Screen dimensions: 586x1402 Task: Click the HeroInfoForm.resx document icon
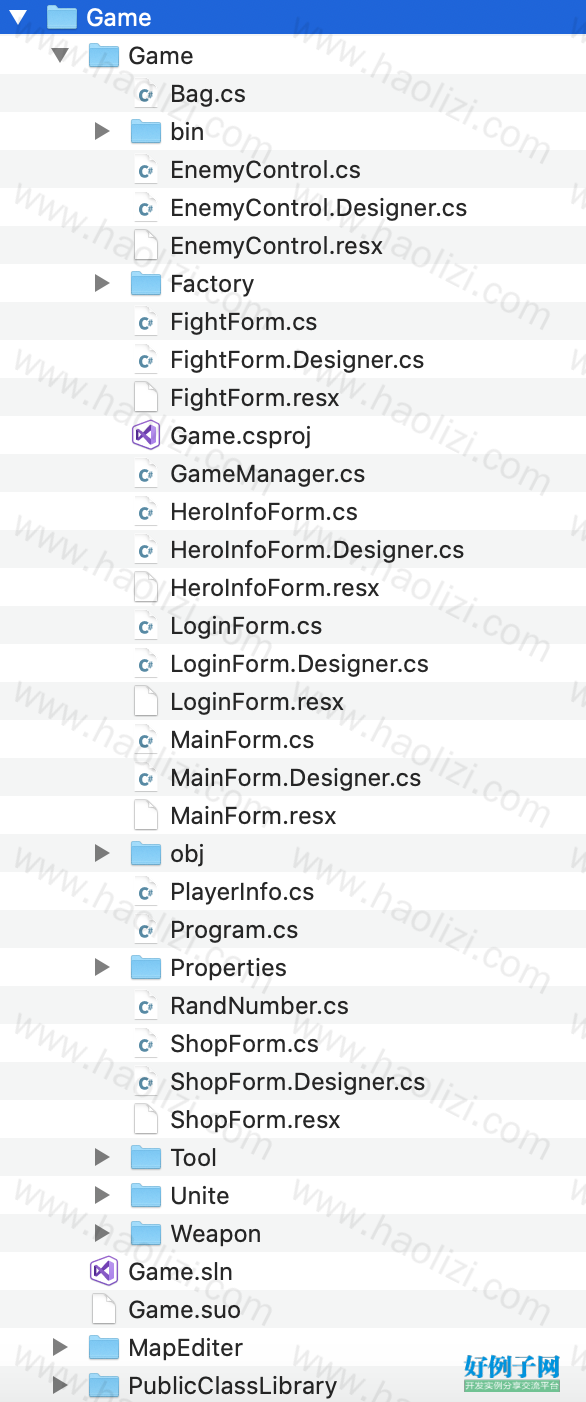pyautogui.click(x=146, y=588)
